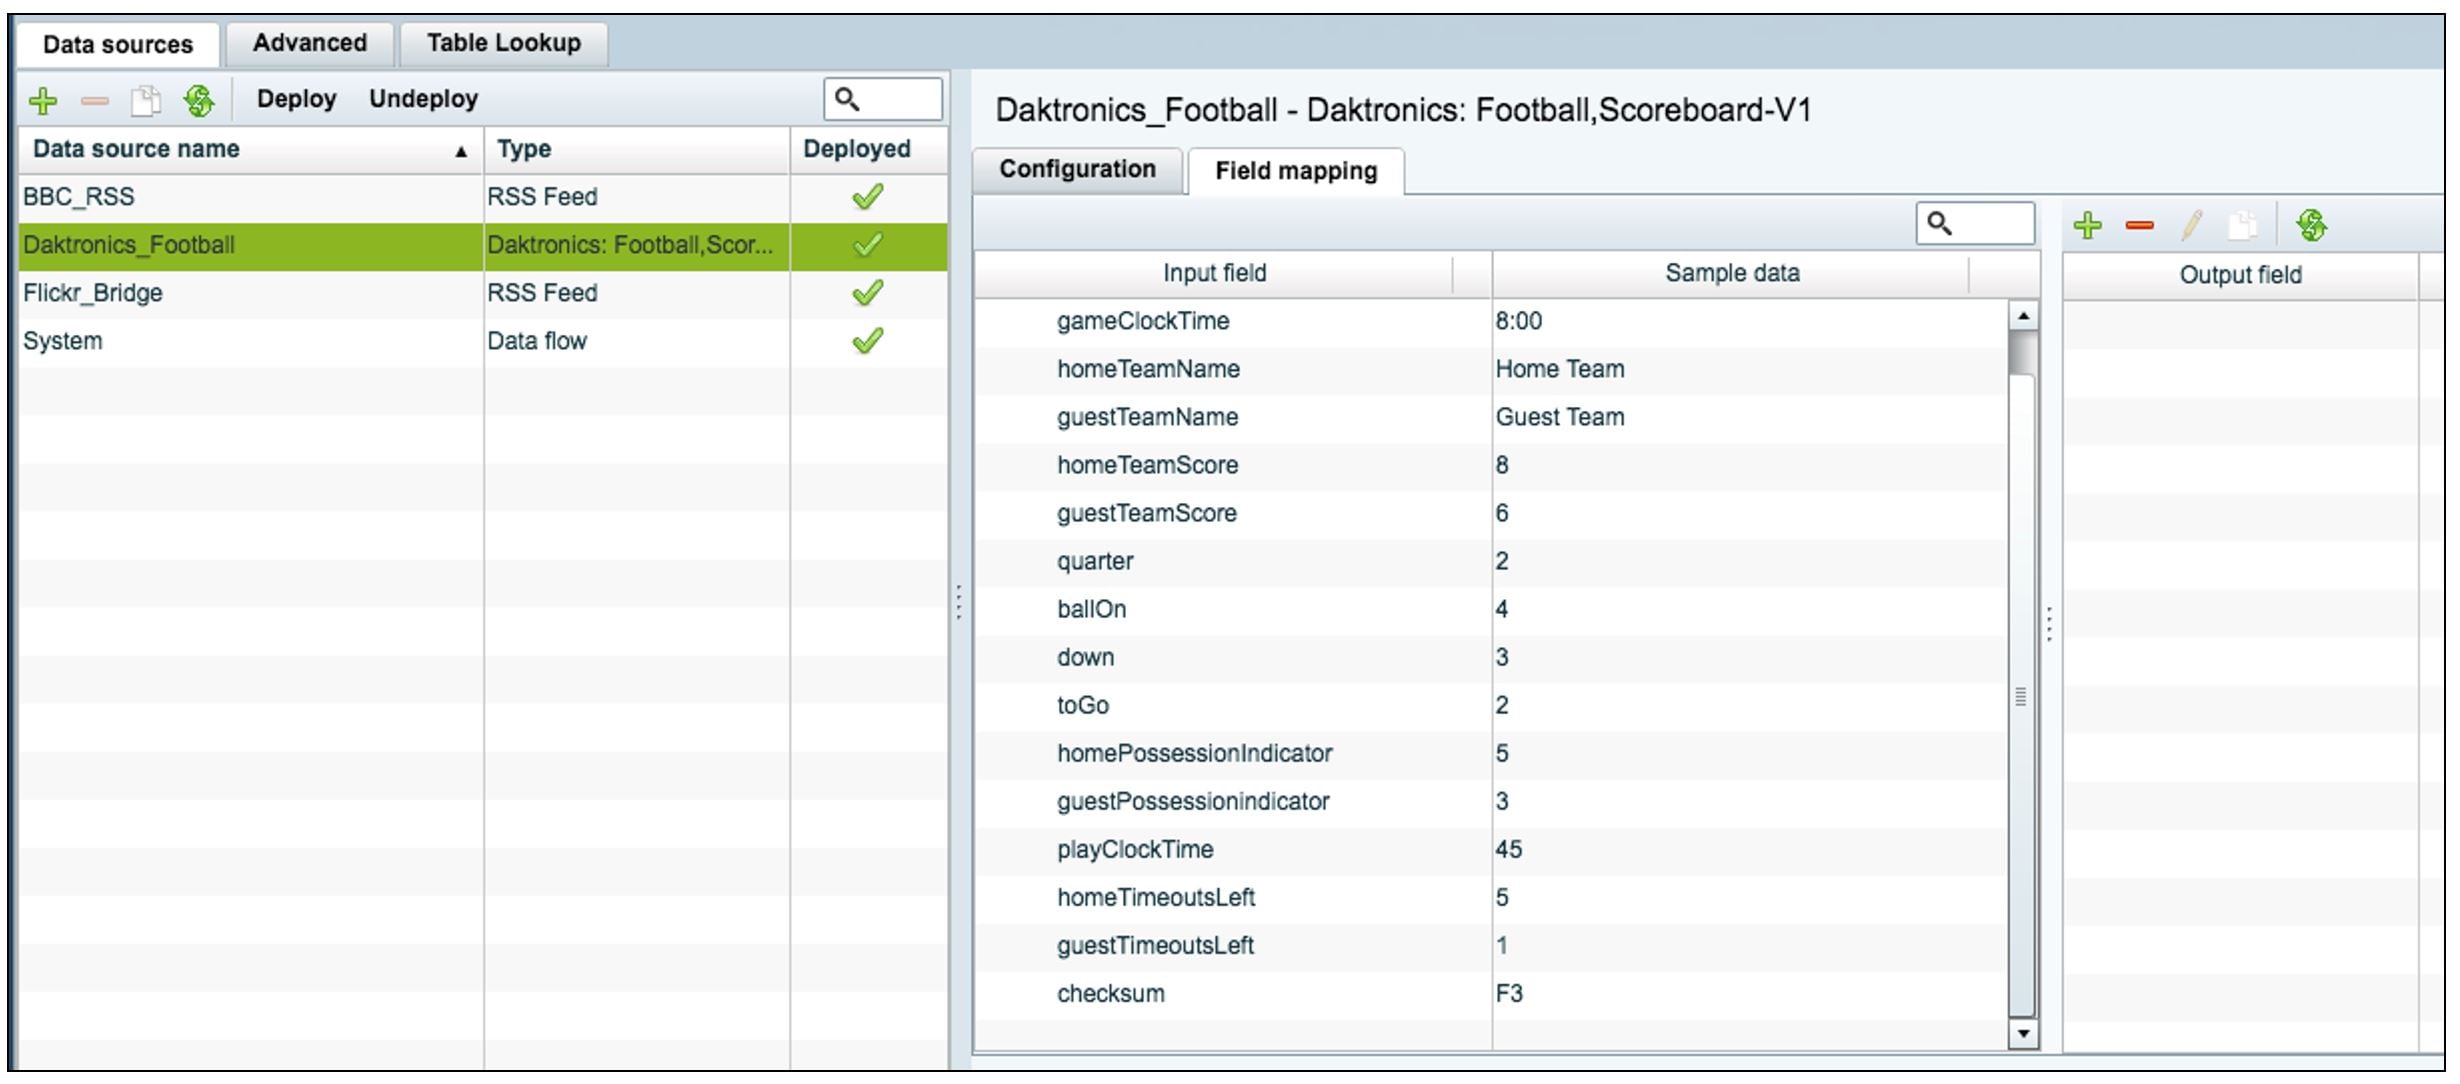Click the copy data source icon
Screen dimensions: 2460x1084
point(146,100)
